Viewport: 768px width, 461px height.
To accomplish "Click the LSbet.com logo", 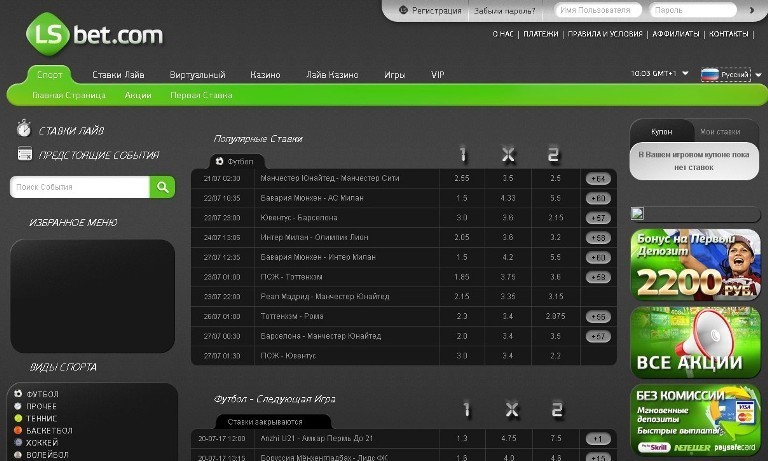I will pos(94,34).
